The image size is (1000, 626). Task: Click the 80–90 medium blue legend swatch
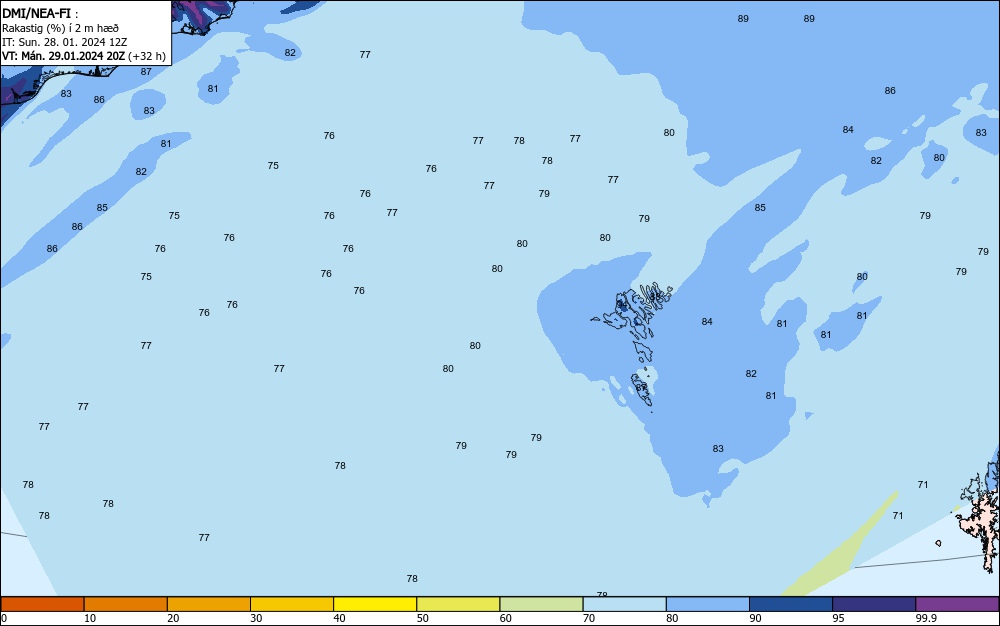pos(708,604)
